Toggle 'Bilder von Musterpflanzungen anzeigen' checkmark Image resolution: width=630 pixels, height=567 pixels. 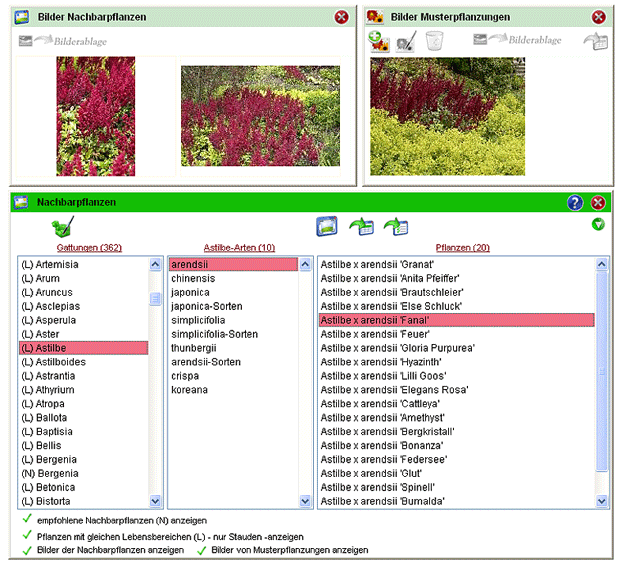tap(202, 550)
